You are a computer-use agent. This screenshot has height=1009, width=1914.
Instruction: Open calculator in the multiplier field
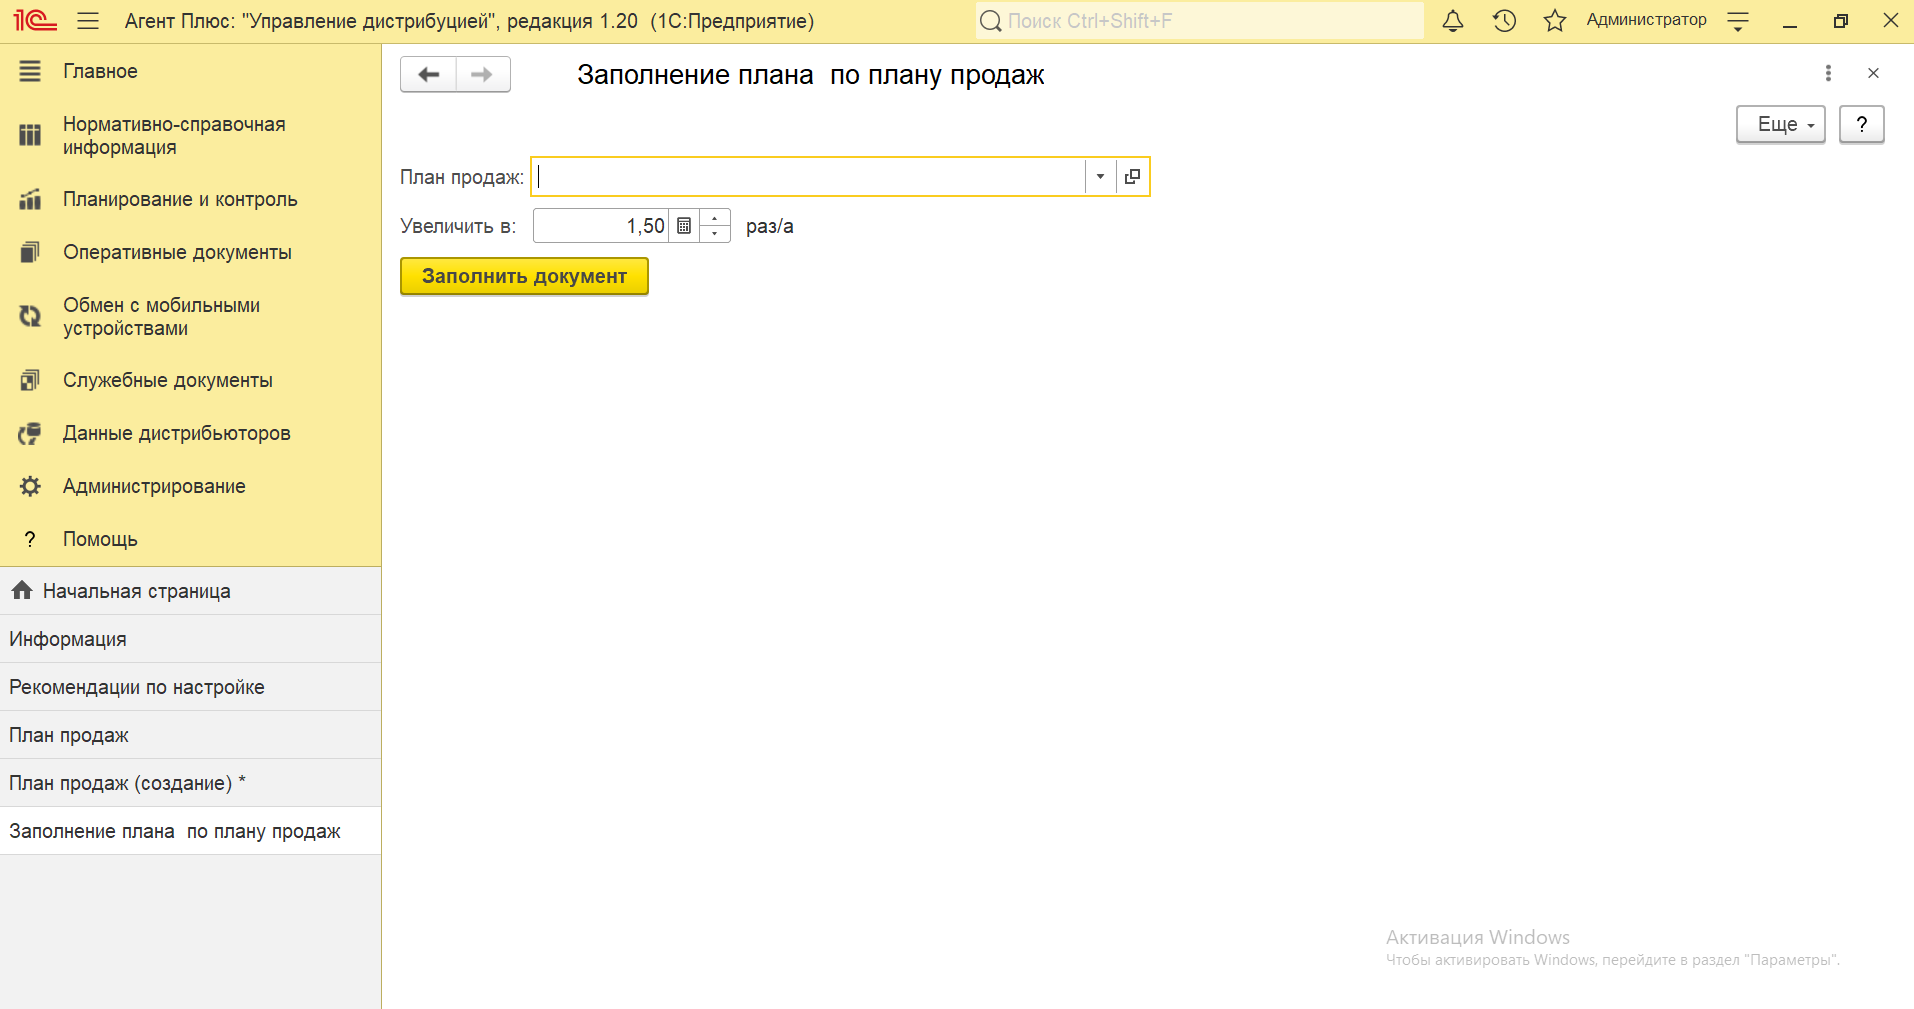coord(684,226)
